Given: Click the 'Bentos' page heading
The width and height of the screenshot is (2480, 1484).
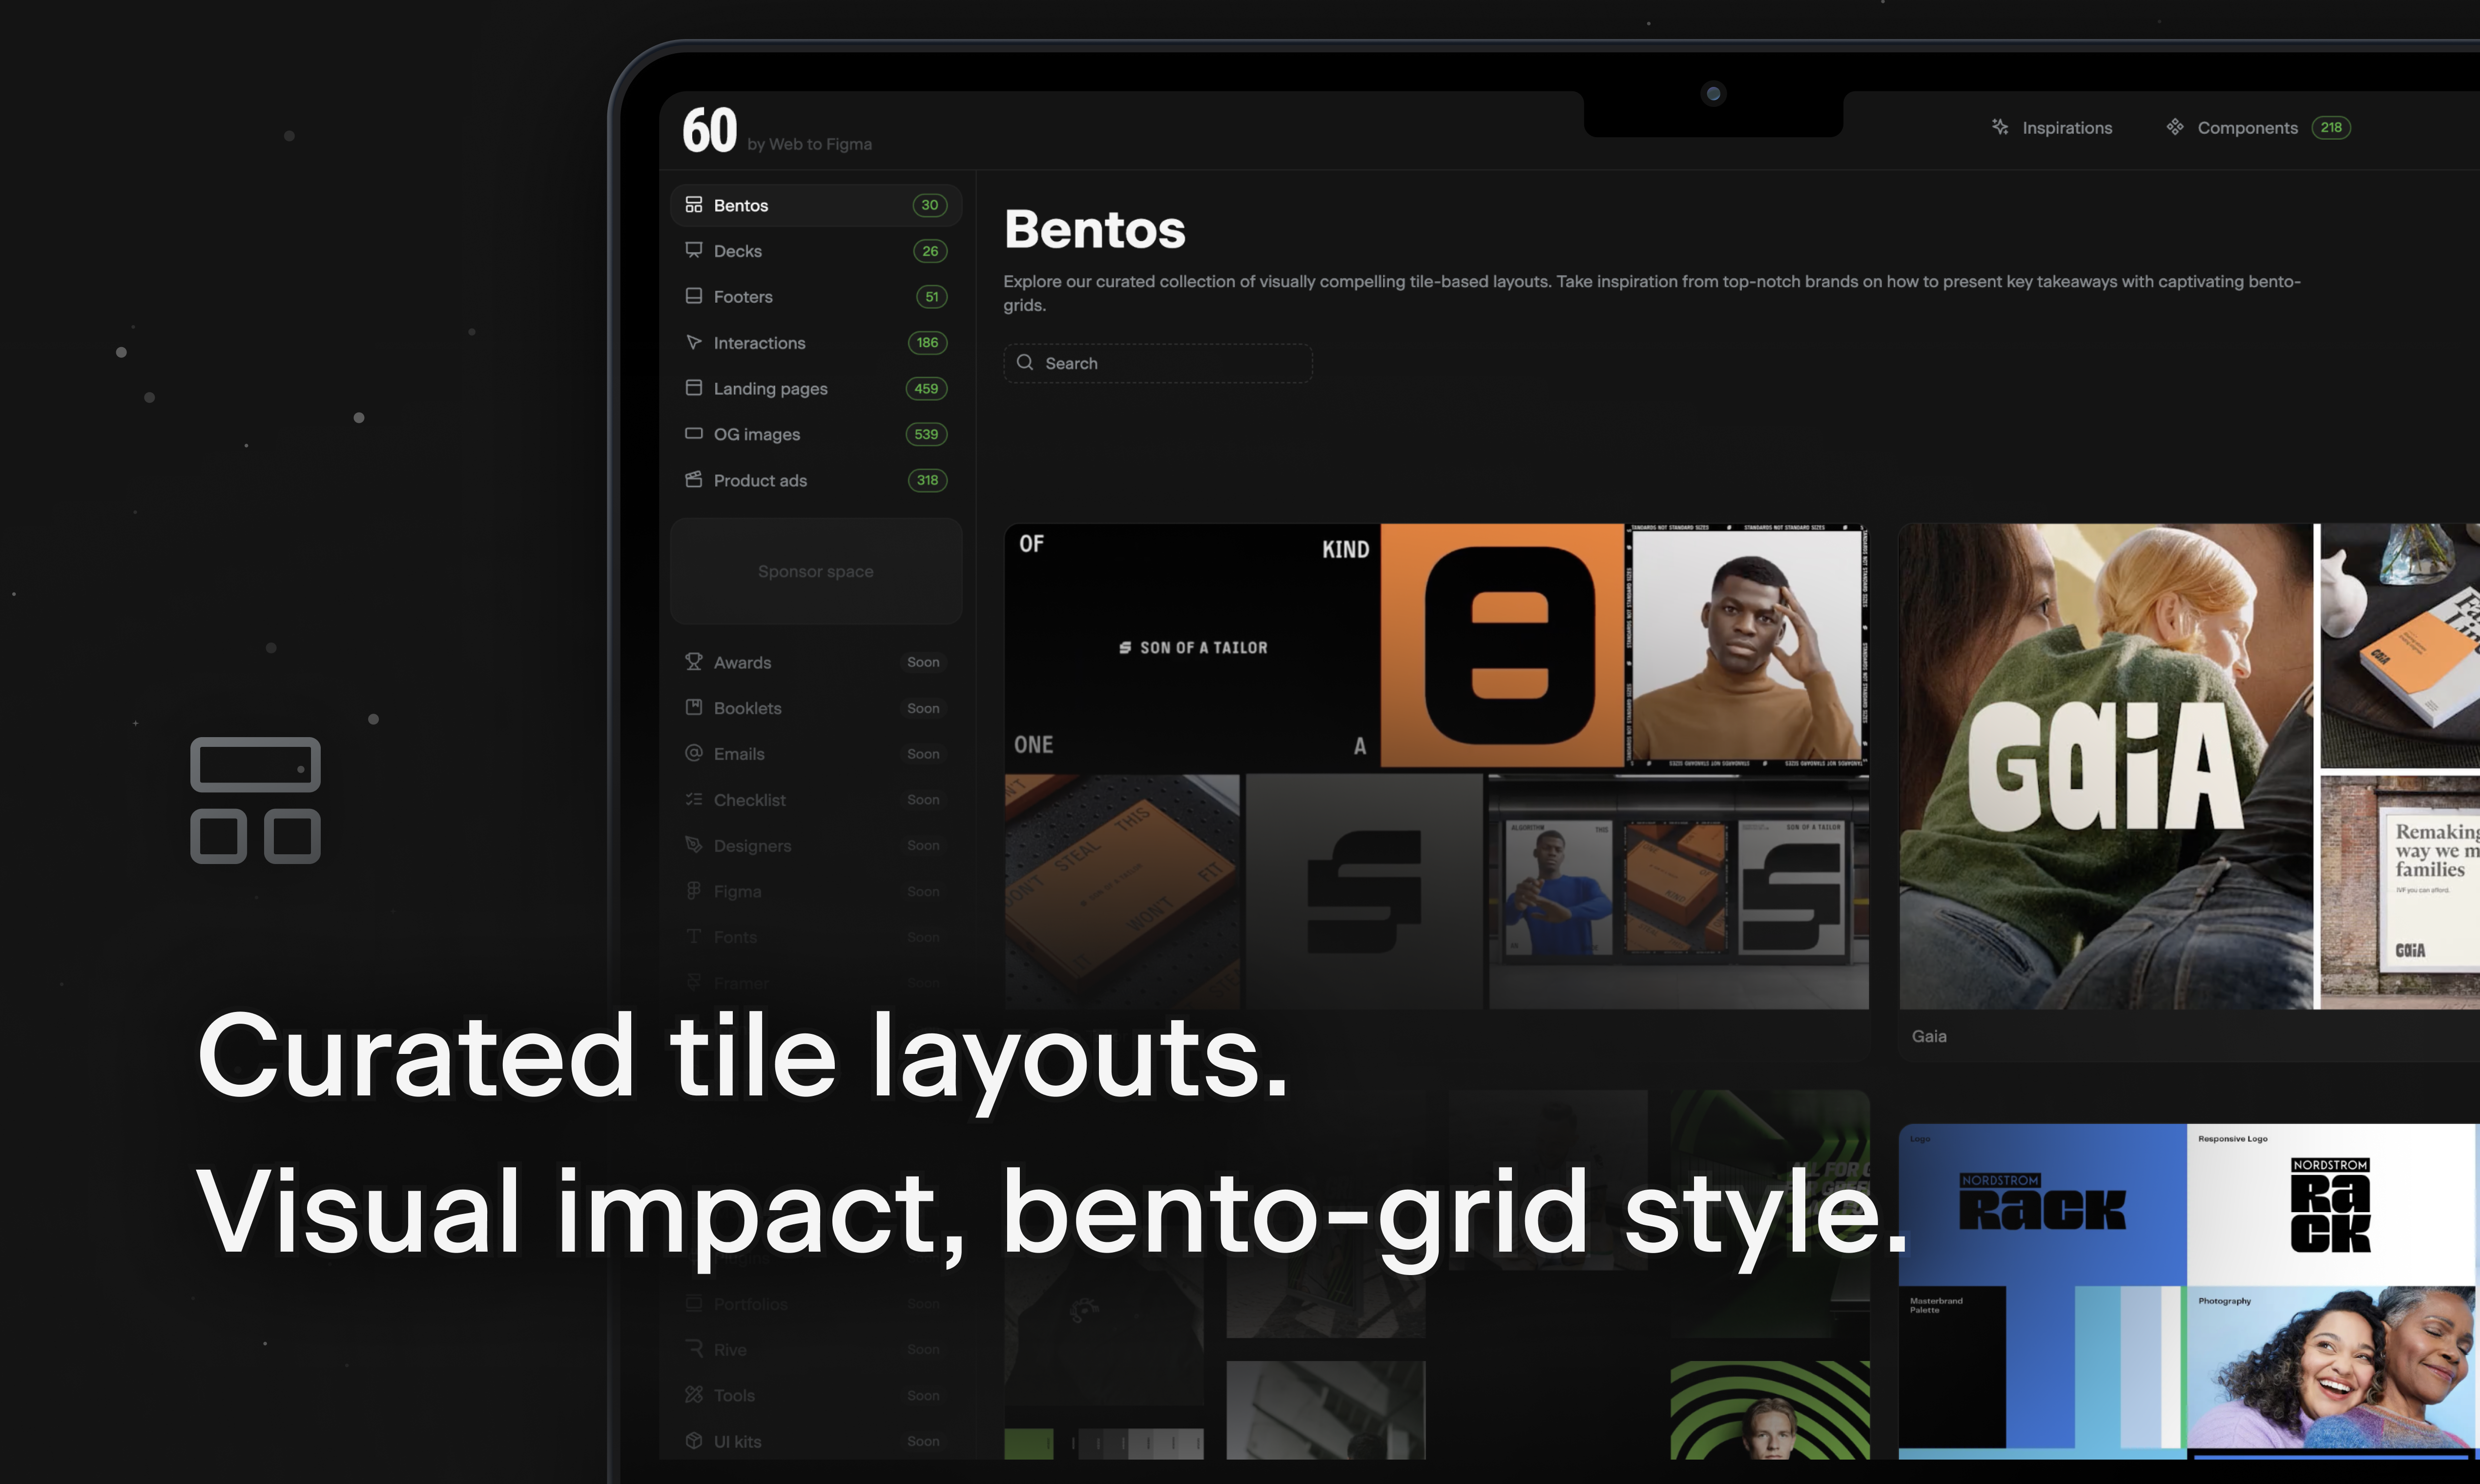Looking at the screenshot, I should [1095, 229].
